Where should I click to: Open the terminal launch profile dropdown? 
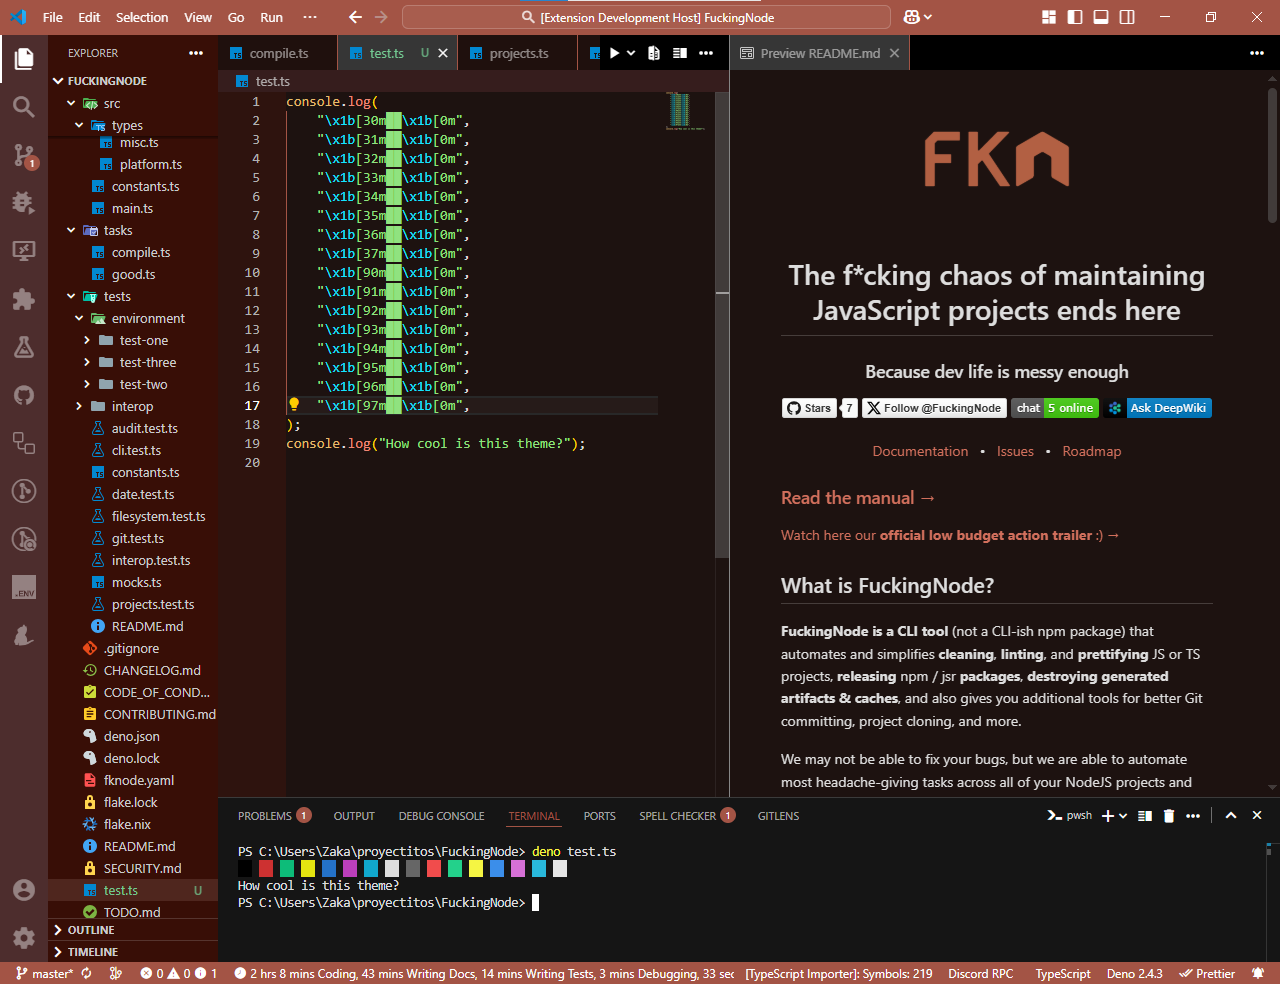click(1123, 816)
